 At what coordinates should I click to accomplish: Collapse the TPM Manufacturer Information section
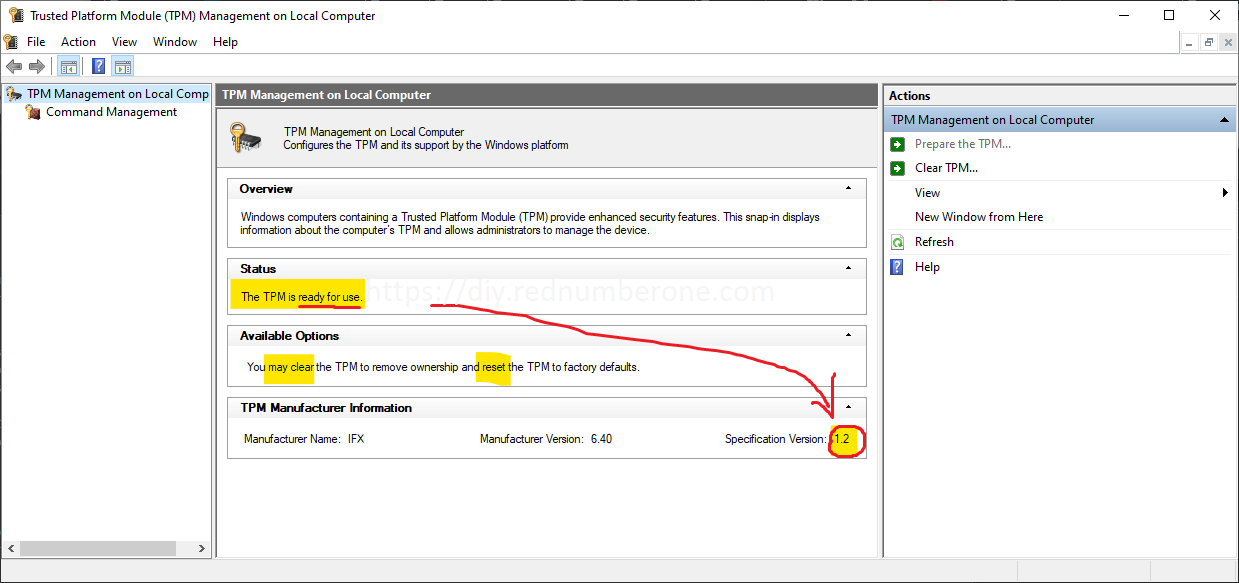849,407
